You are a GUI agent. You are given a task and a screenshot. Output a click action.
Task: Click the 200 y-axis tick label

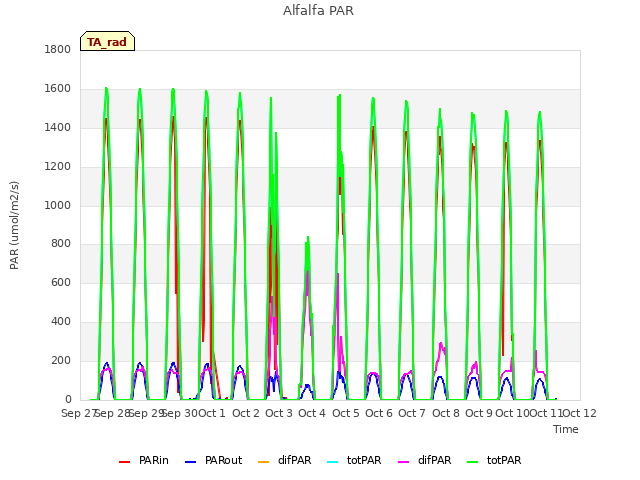pos(61,360)
